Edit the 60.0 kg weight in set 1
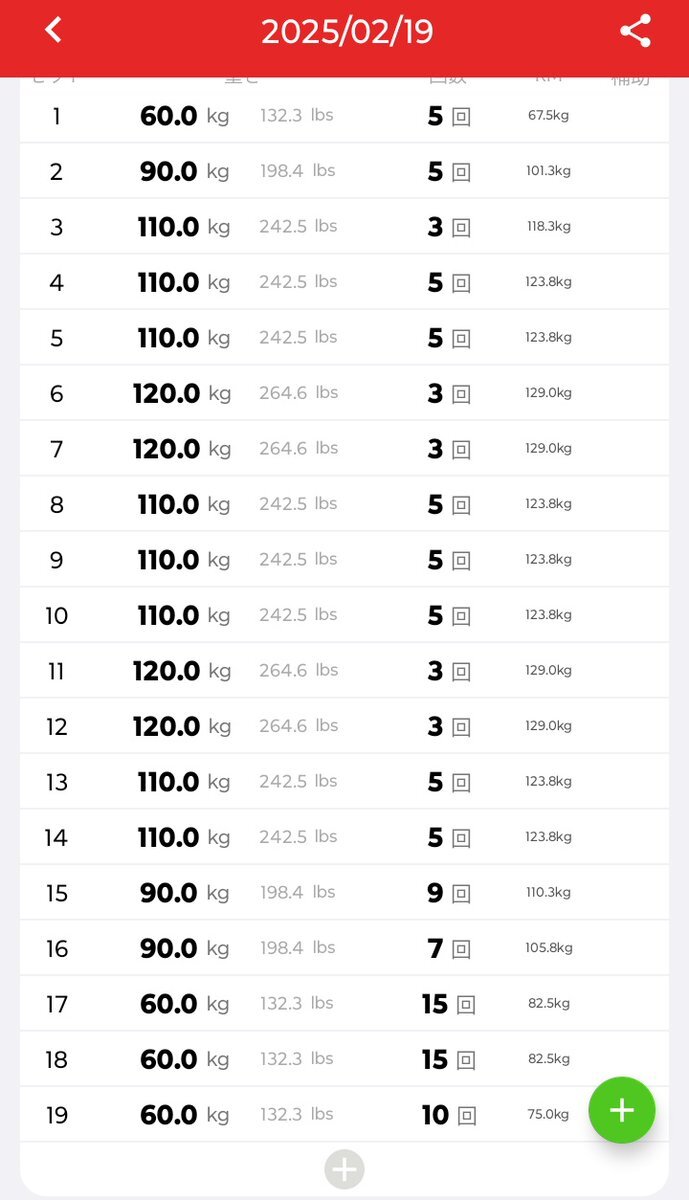This screenshot has height=1200, width=689. tap(168, 116)
